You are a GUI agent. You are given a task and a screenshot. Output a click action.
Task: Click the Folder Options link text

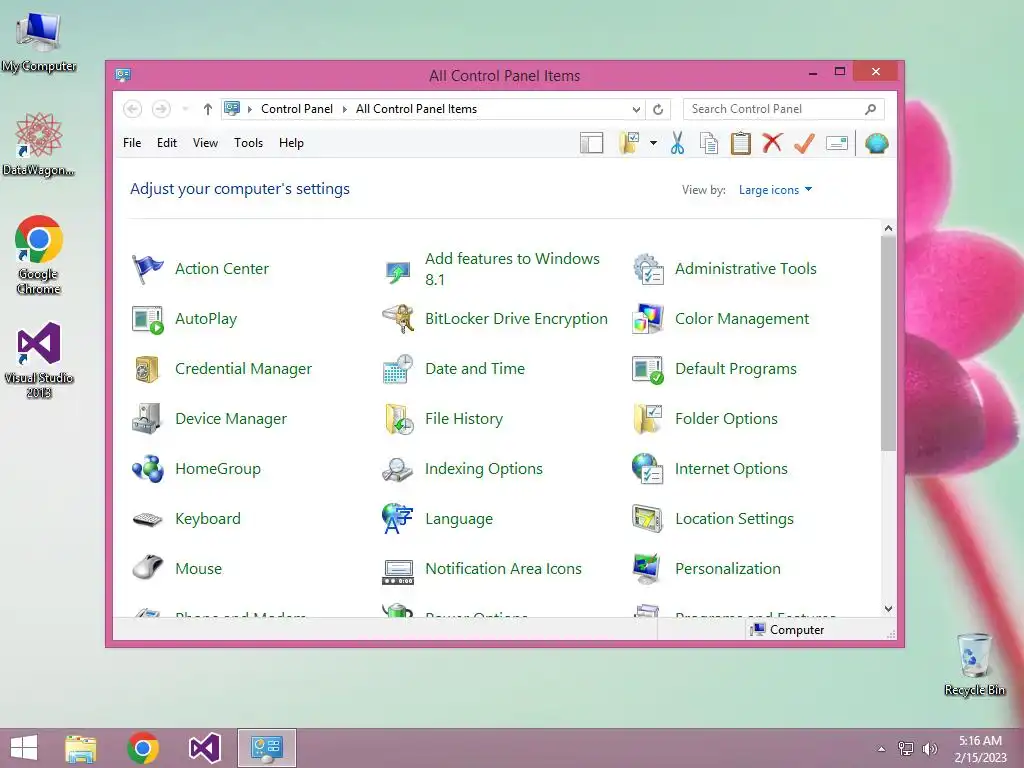pos(726,419)
